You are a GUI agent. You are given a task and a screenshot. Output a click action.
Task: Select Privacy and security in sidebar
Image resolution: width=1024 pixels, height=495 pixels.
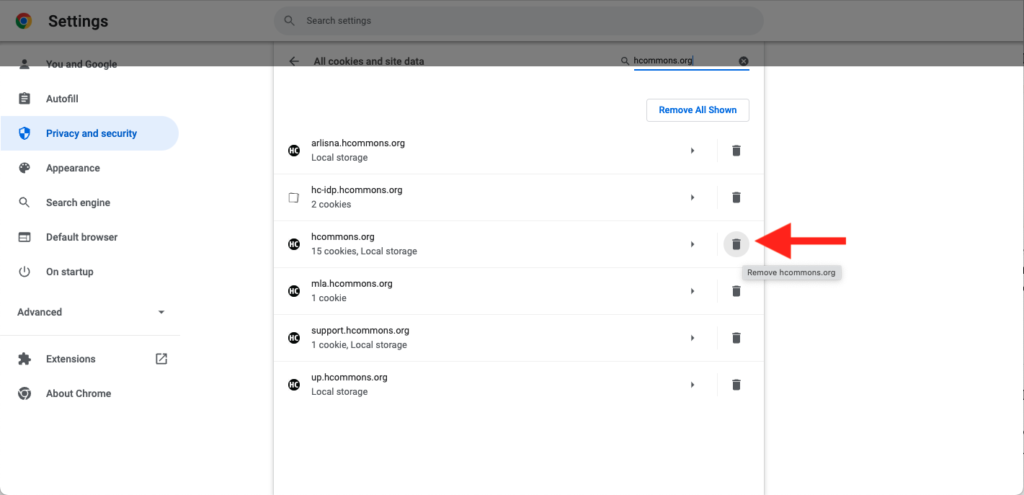pos(91,133)
